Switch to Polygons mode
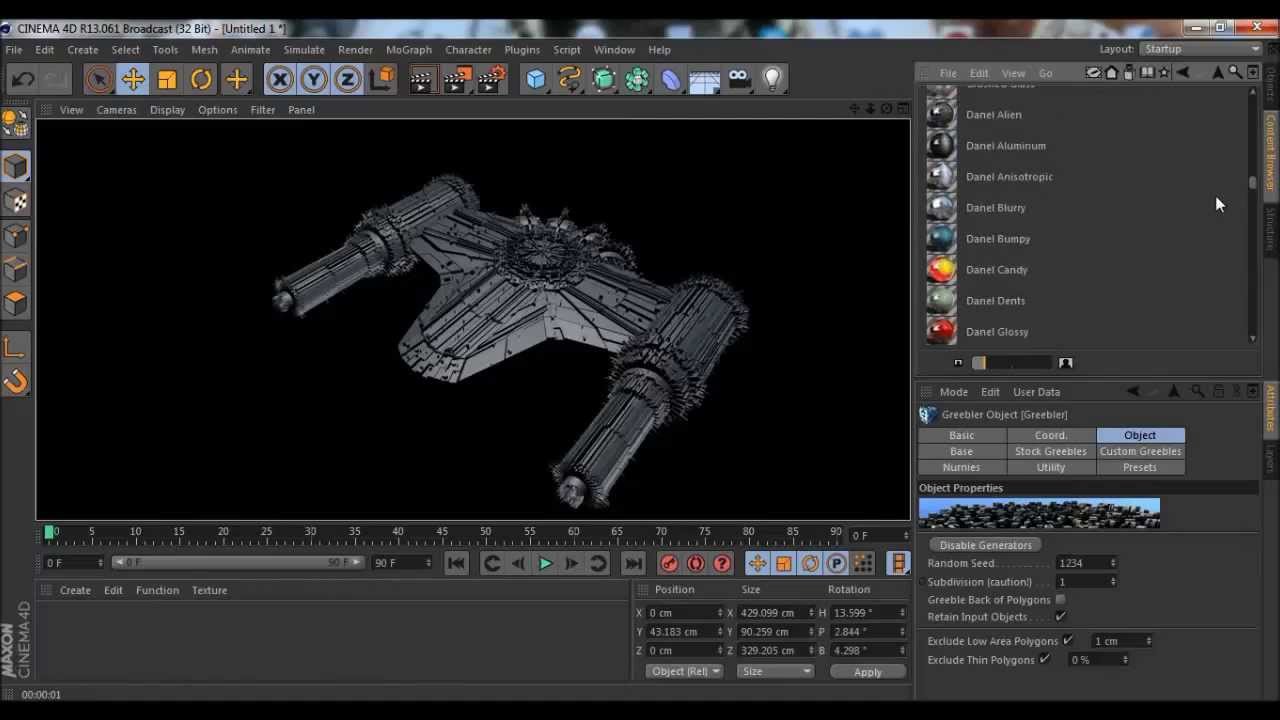The width and height of the screenshot is (1280, 720). (16, 302)
